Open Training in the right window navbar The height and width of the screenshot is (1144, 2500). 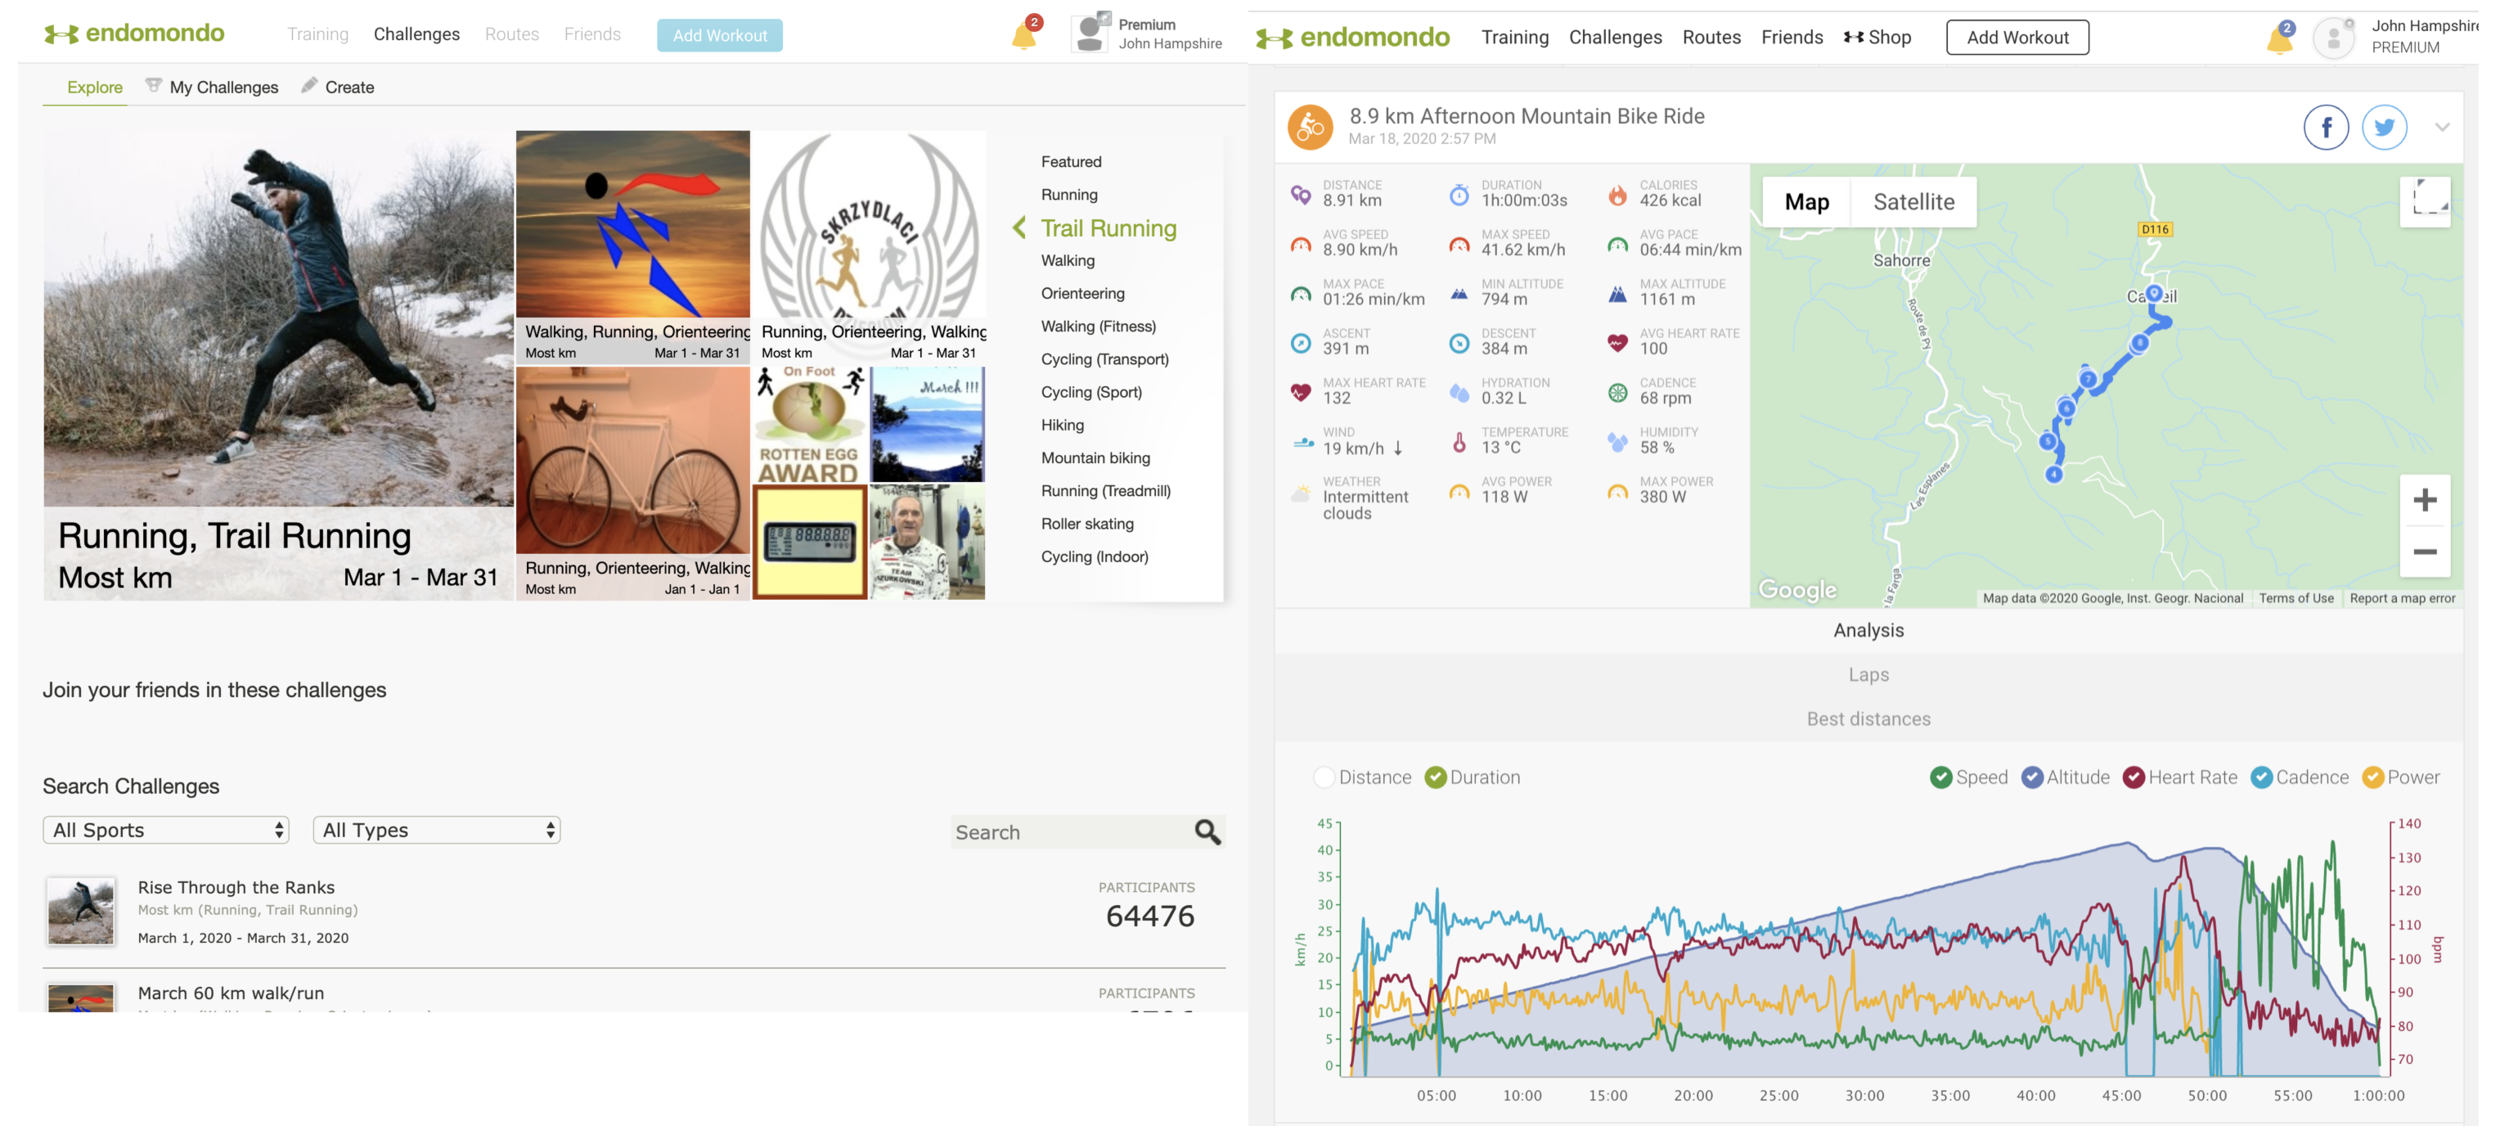click(x=1514, y=38)
